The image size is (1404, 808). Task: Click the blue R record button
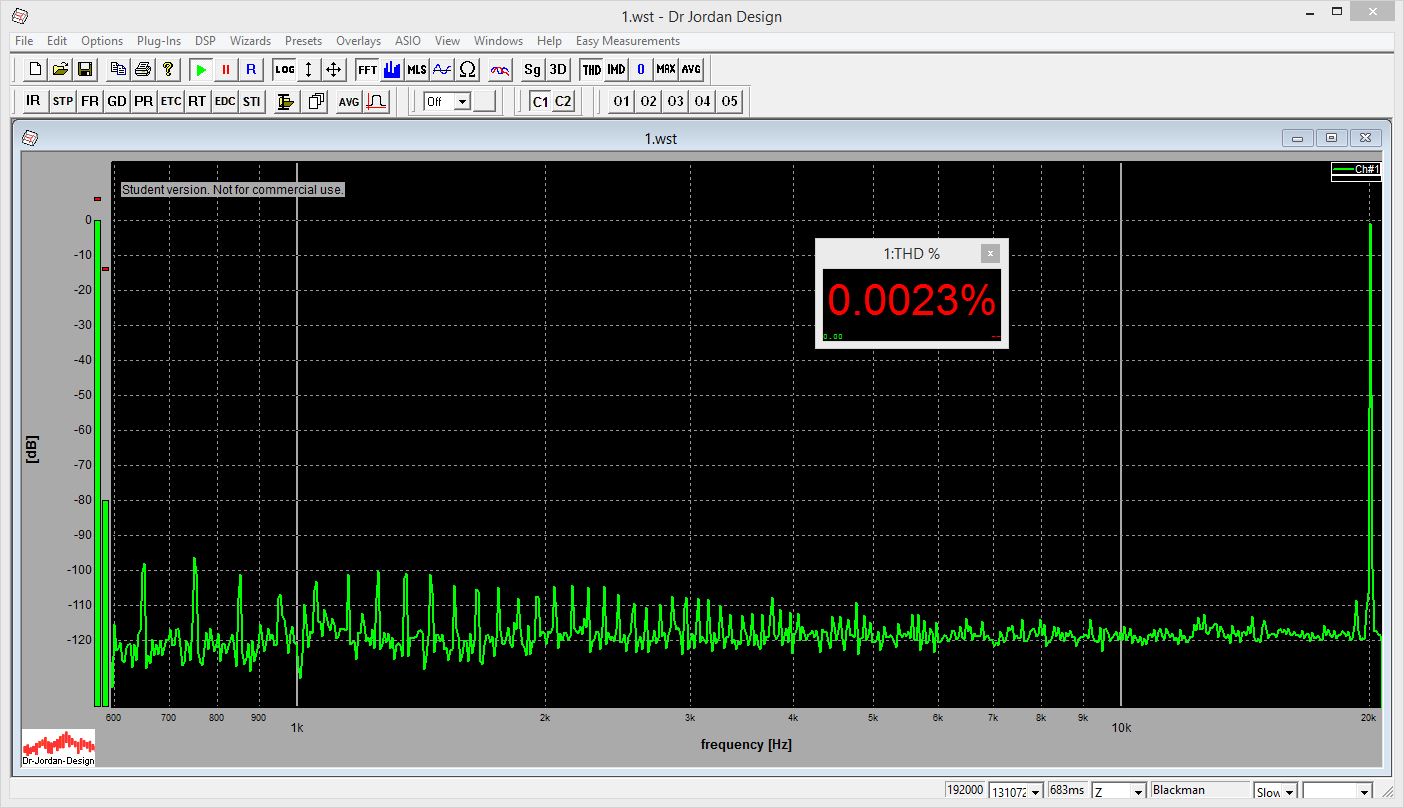click(x=251, y=70)
